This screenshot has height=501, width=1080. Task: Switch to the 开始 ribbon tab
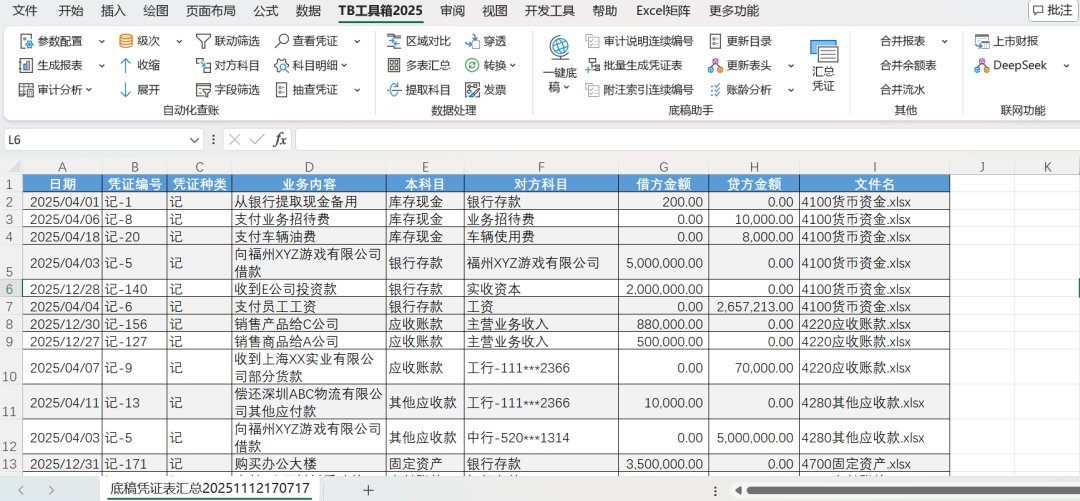(x=71, y=11)
